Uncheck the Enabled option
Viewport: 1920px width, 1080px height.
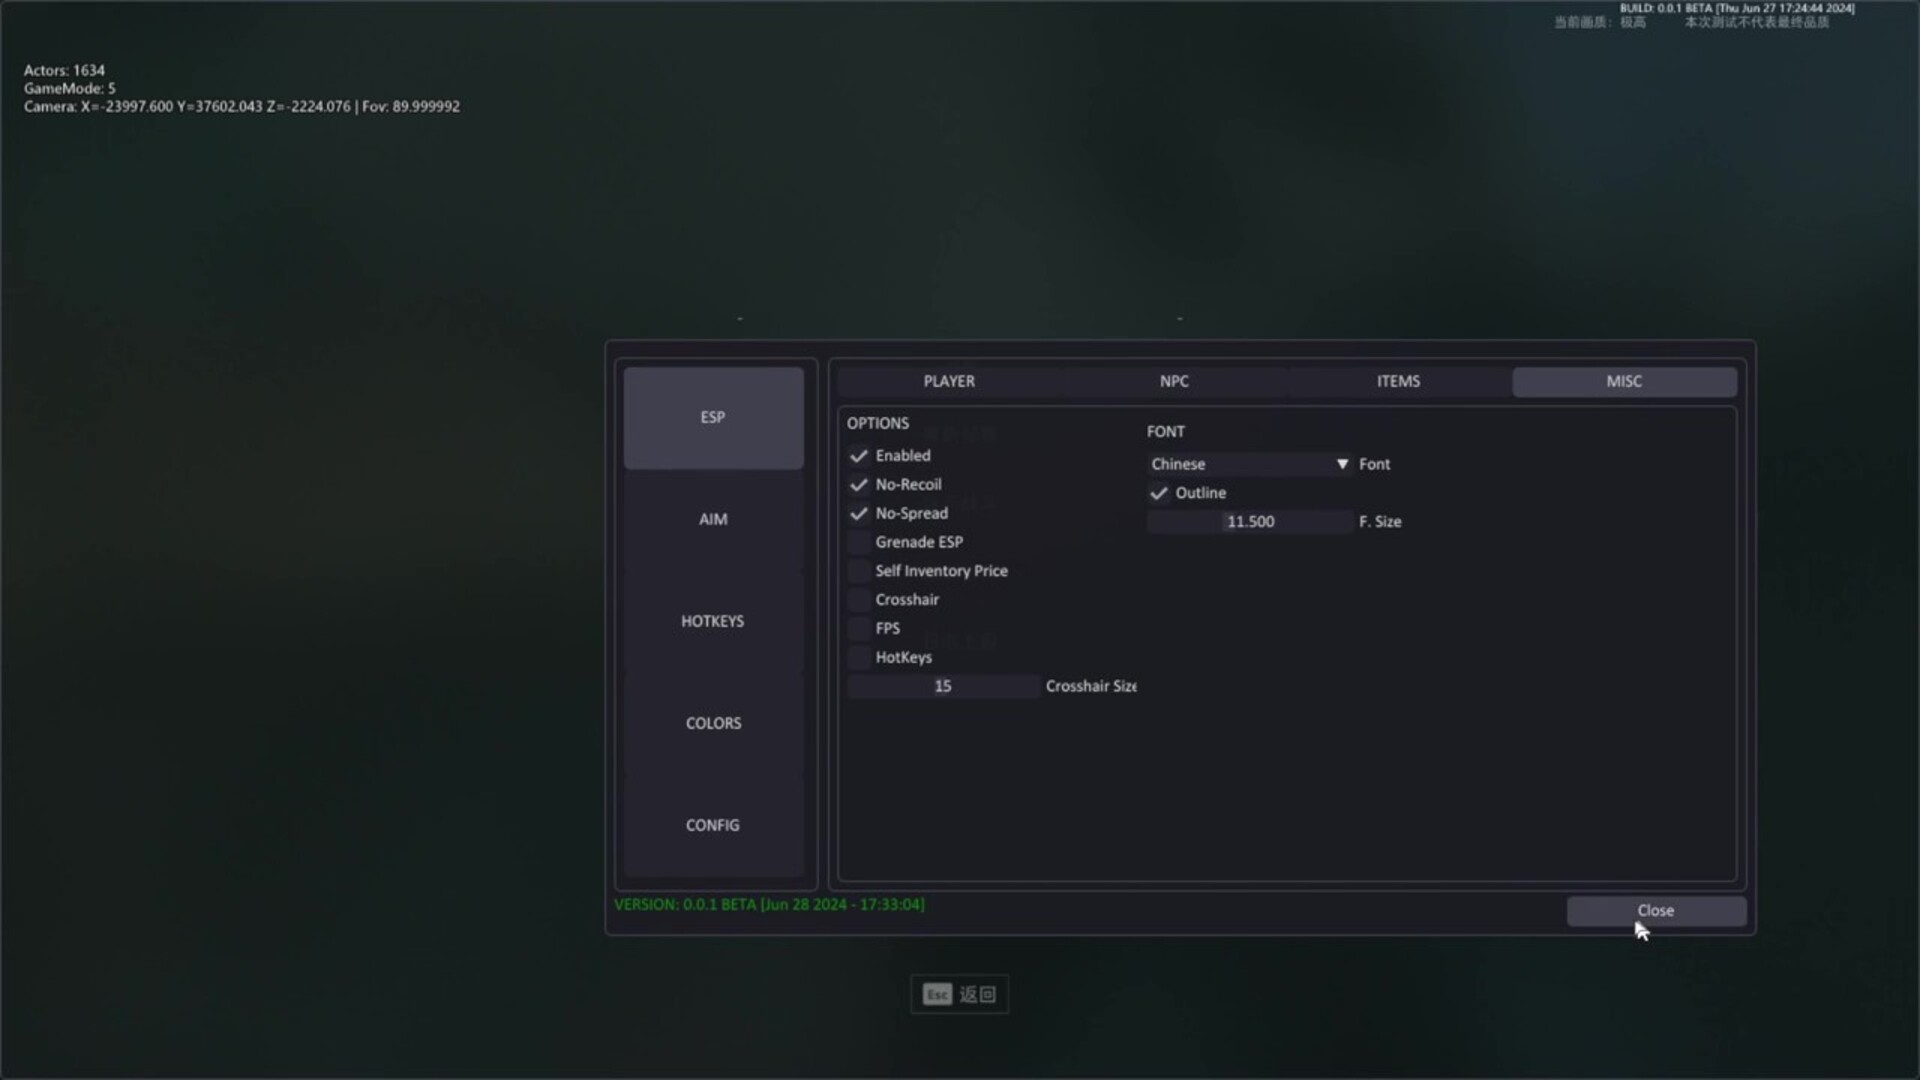858,455
